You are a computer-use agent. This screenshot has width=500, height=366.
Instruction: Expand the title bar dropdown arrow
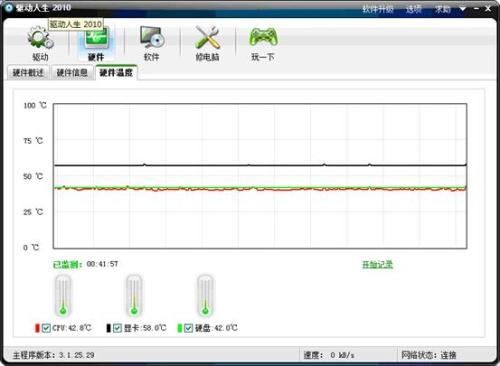(x=463, y=9)
